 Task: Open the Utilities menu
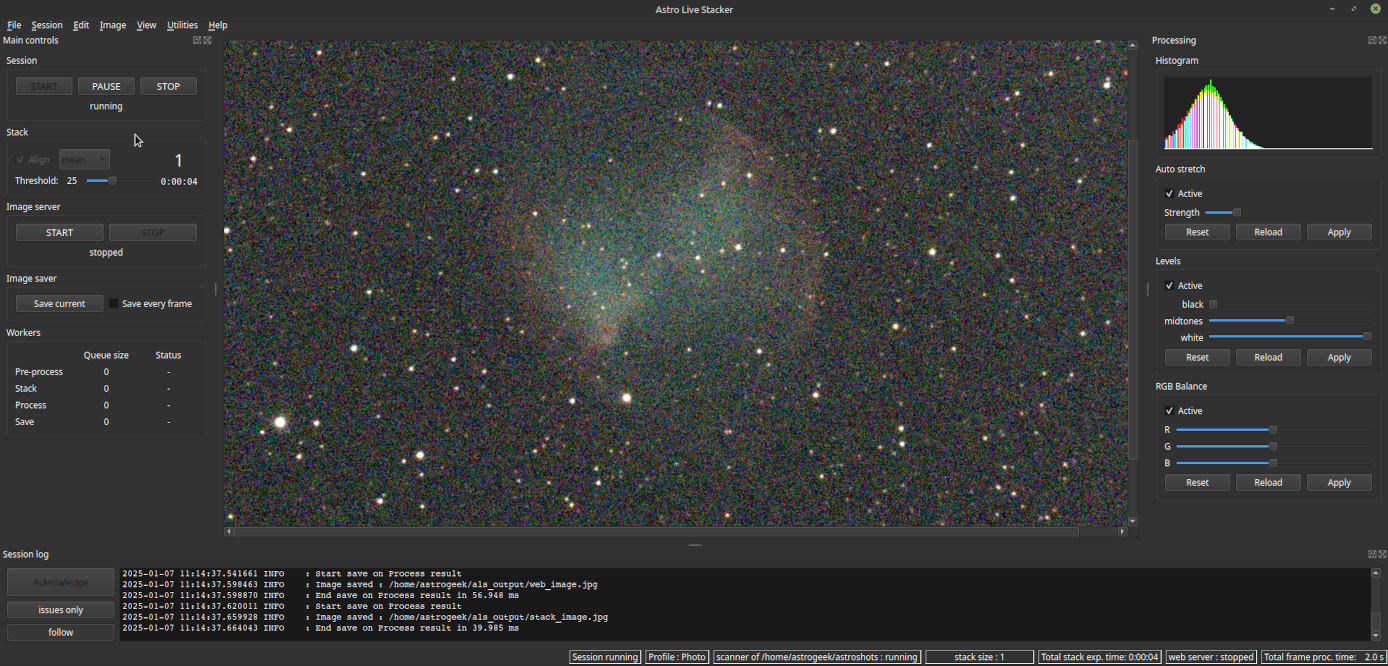[x=182, y=25]
